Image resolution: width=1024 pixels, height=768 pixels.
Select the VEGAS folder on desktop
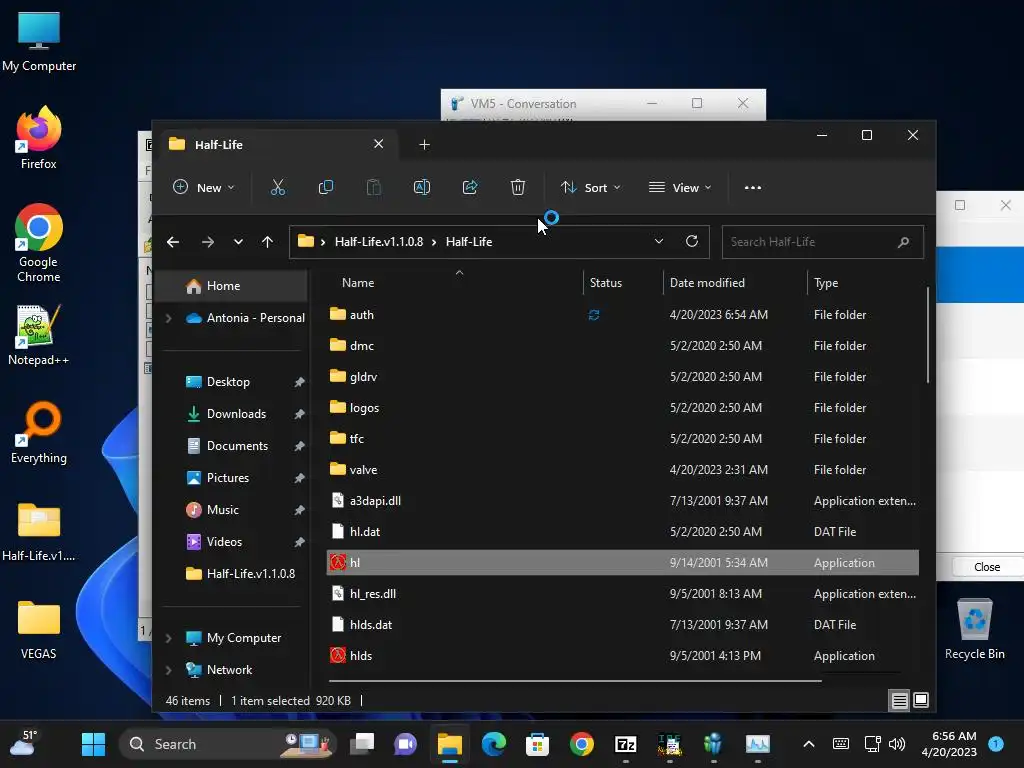[x=39, y=629]
